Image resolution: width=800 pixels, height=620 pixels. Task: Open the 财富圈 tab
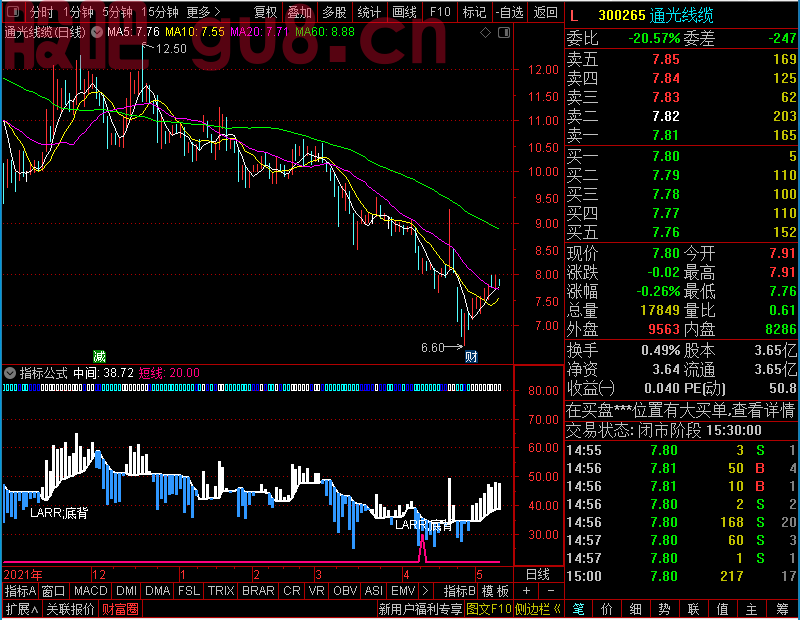pyautogui.click(x=120, y=609)
